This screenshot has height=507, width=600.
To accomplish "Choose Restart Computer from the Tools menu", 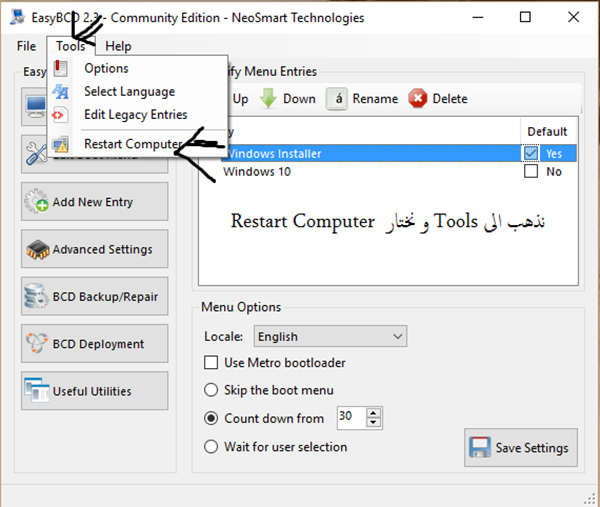I will (x=132, y=144).
